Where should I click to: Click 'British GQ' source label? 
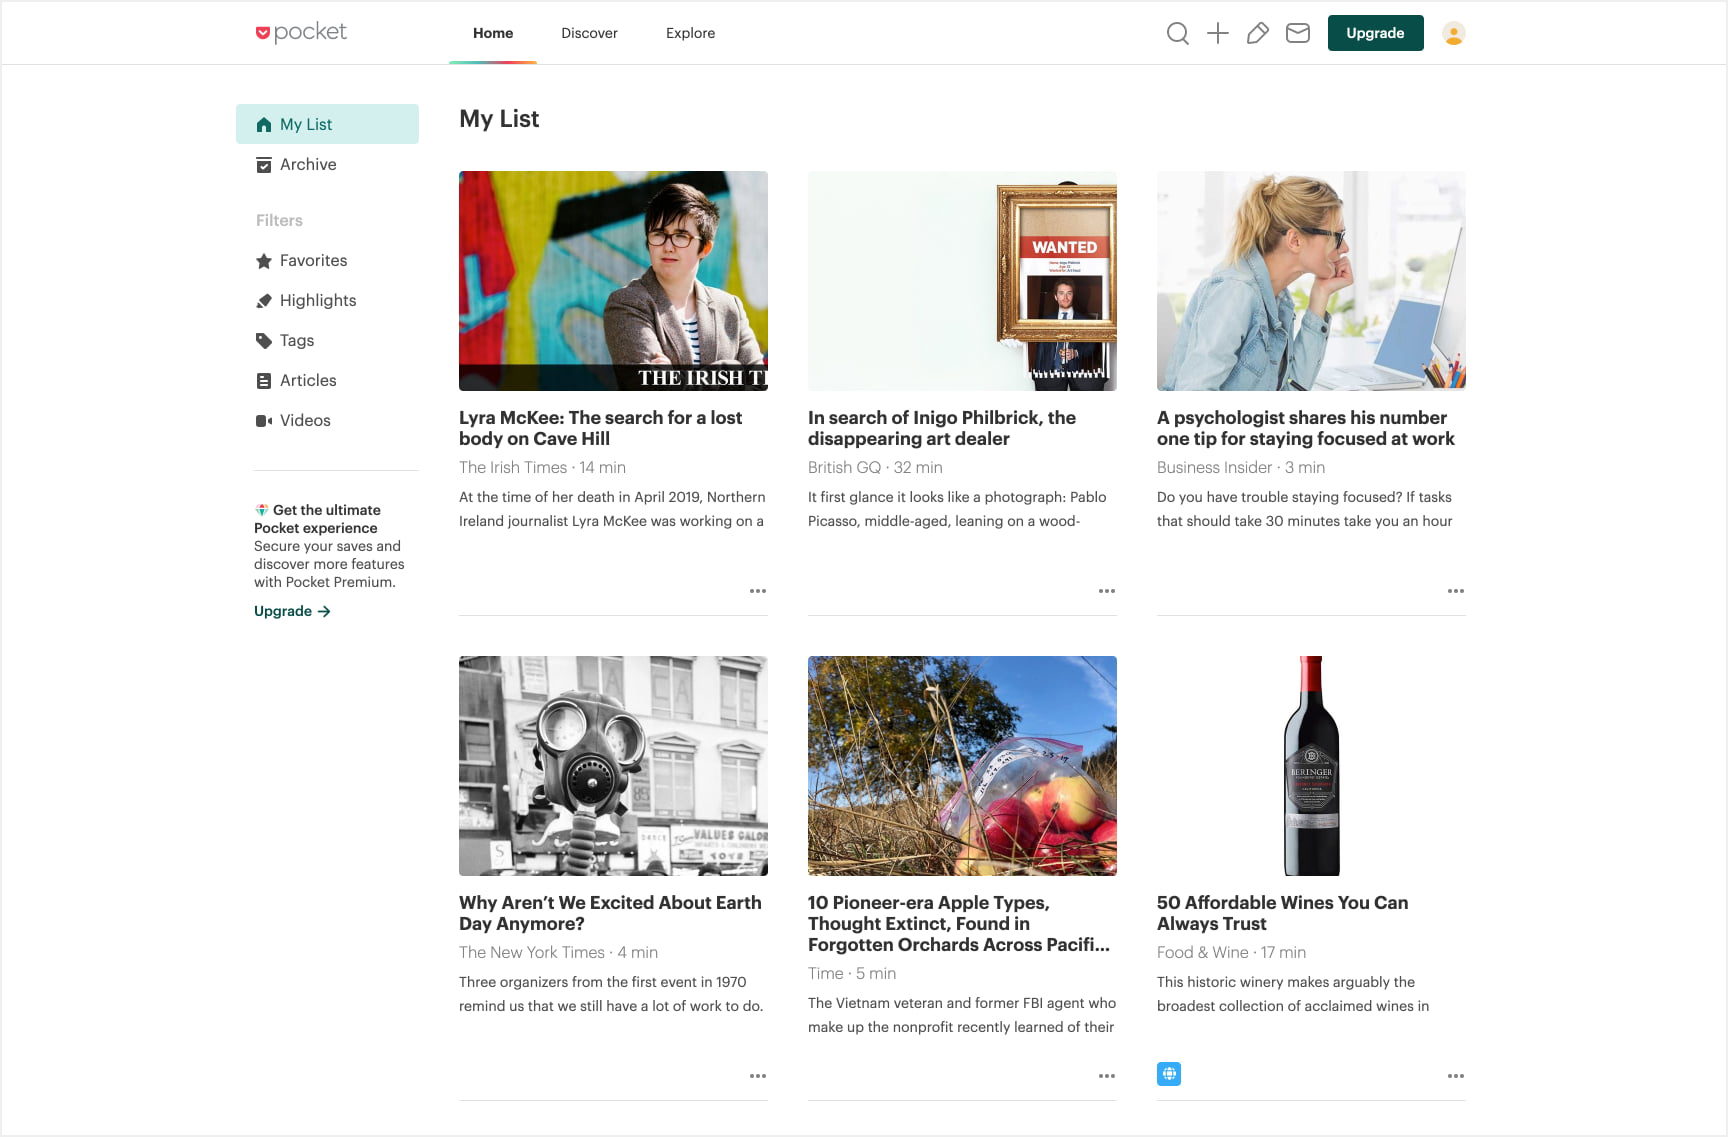844,467
